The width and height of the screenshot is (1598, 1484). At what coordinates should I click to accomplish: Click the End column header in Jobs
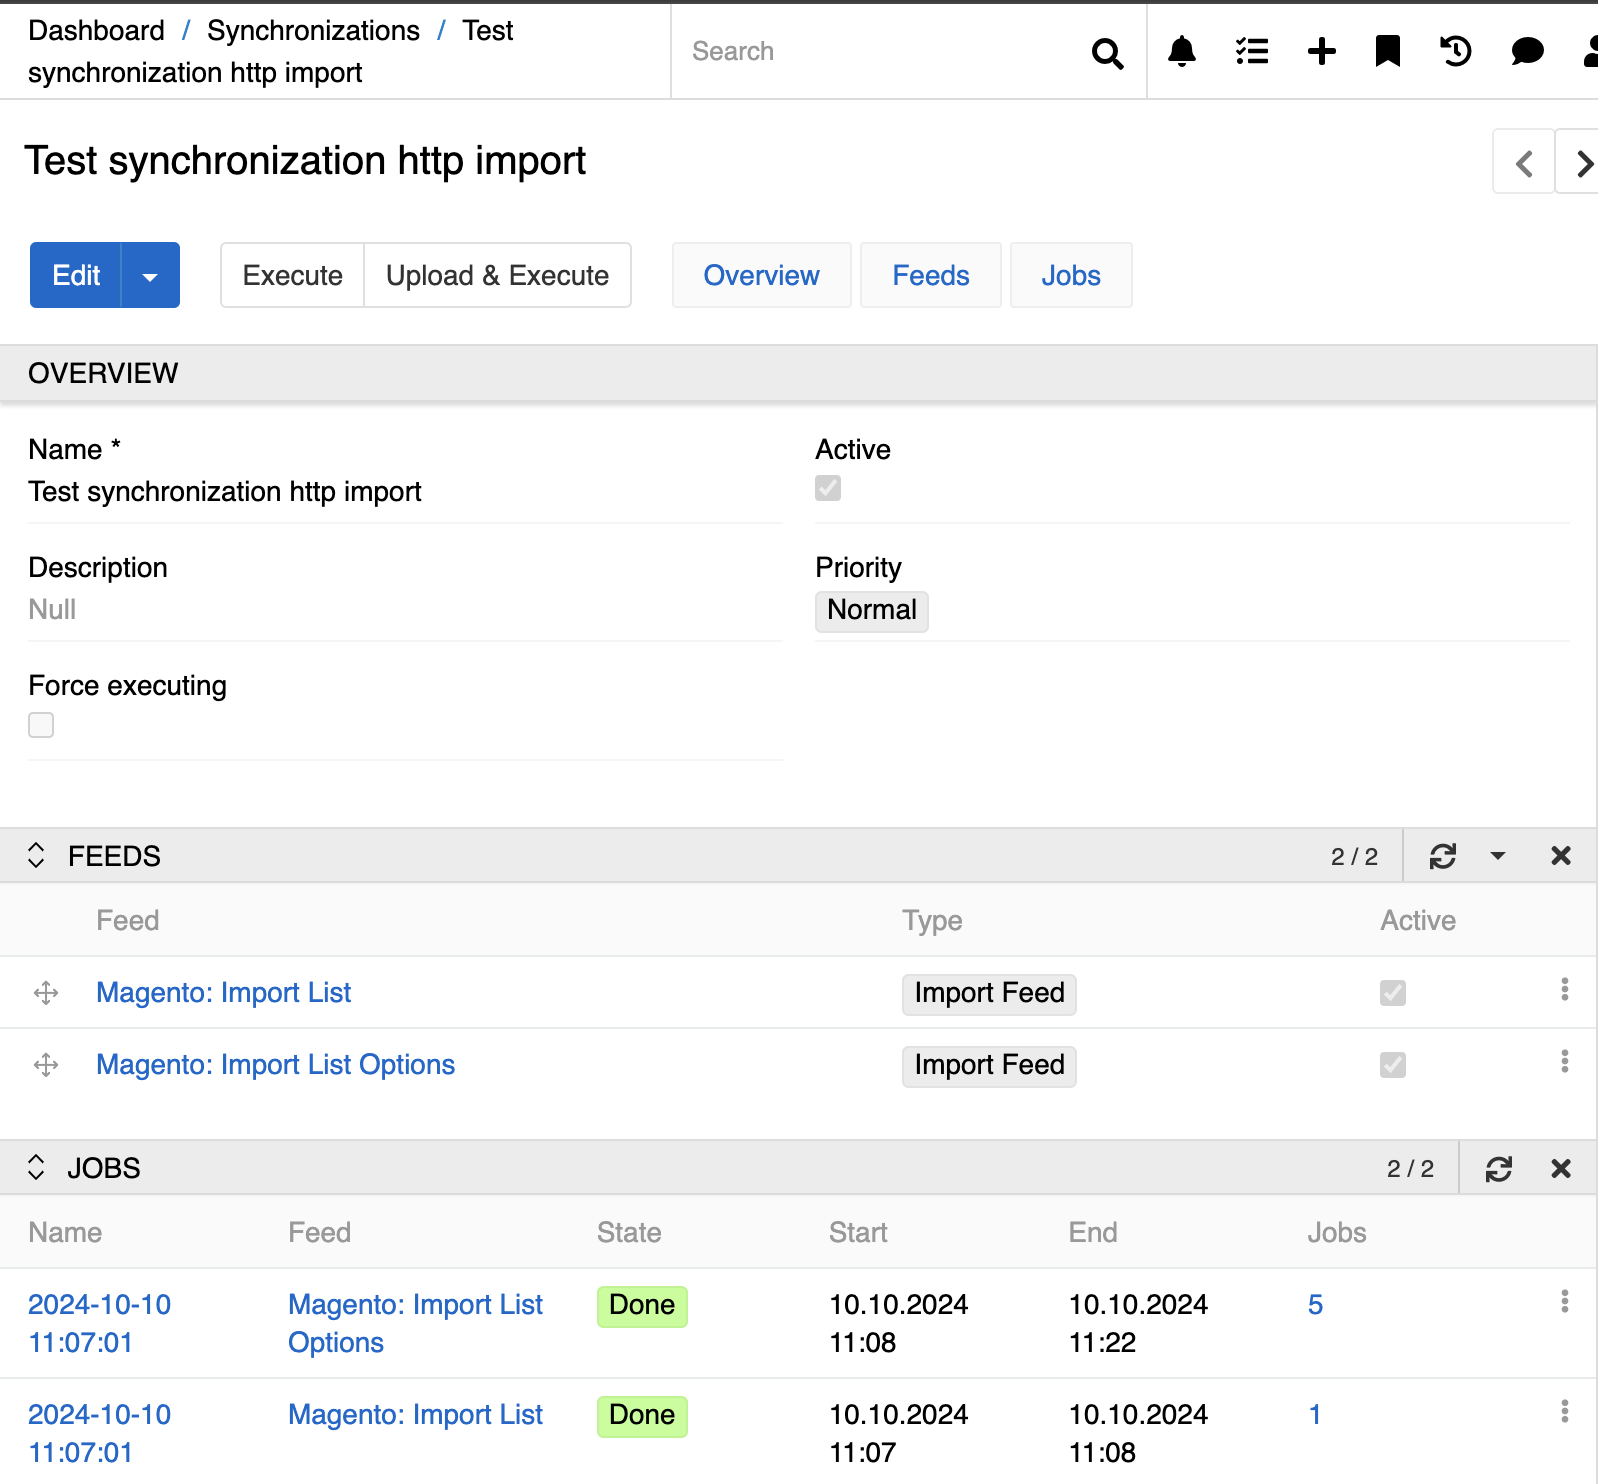point(1093,1233)
